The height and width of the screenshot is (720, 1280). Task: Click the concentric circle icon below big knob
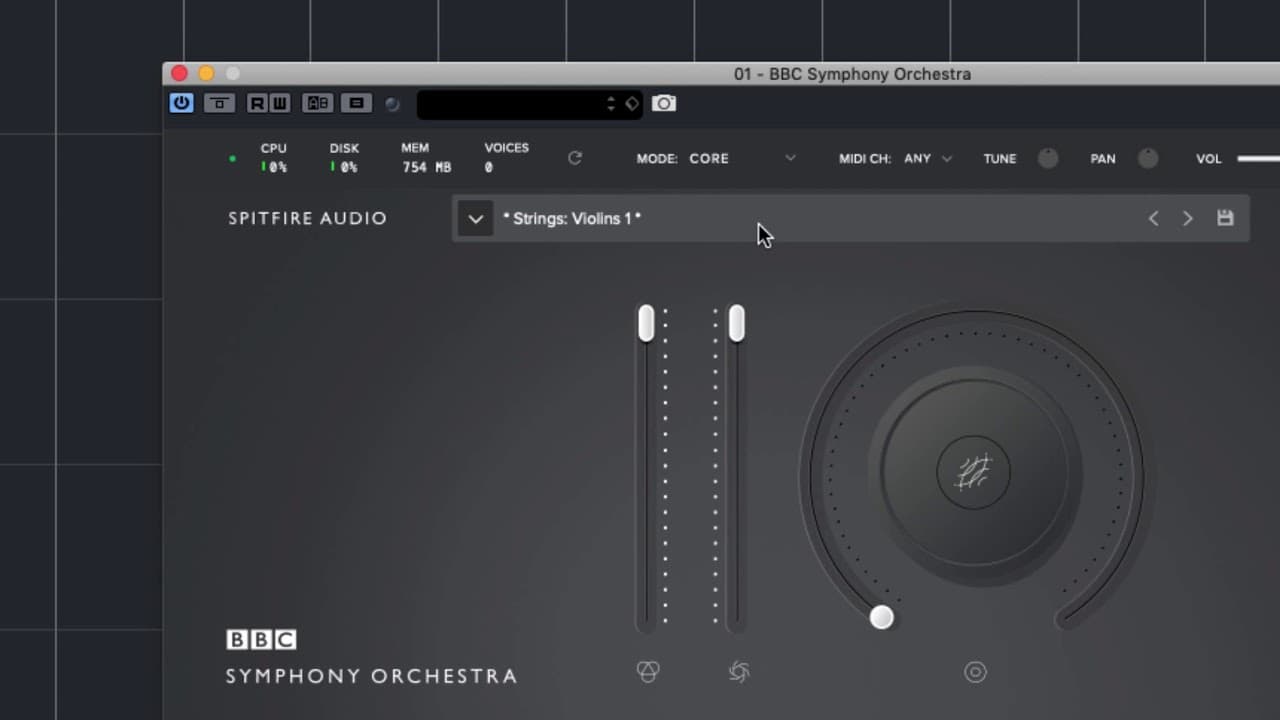(975, 672)
